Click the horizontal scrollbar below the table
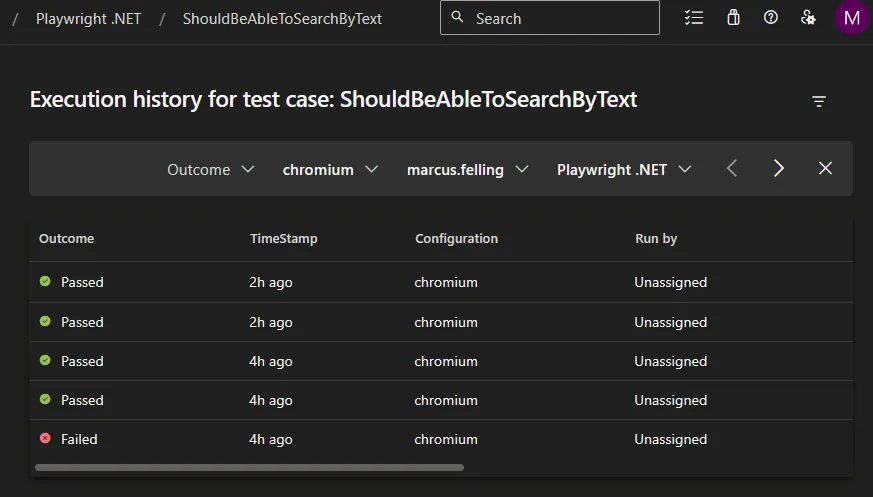Viewport: 873px width, 497px height. pyautogui.click(x=249, y=467)
